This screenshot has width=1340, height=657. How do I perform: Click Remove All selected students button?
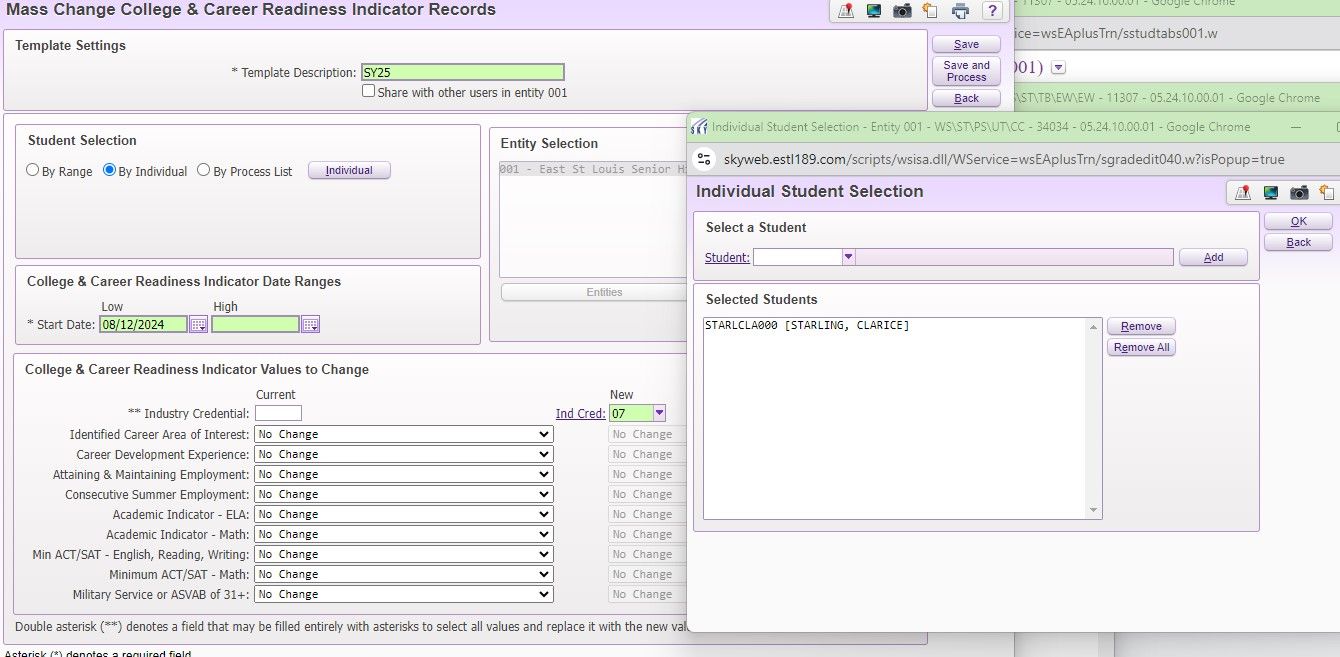tap(1141, 348)
